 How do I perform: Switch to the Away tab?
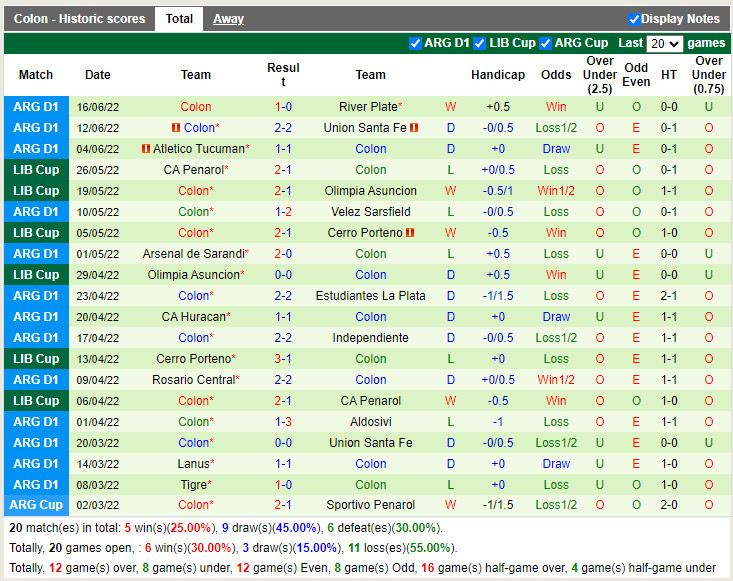coord(228,19)
